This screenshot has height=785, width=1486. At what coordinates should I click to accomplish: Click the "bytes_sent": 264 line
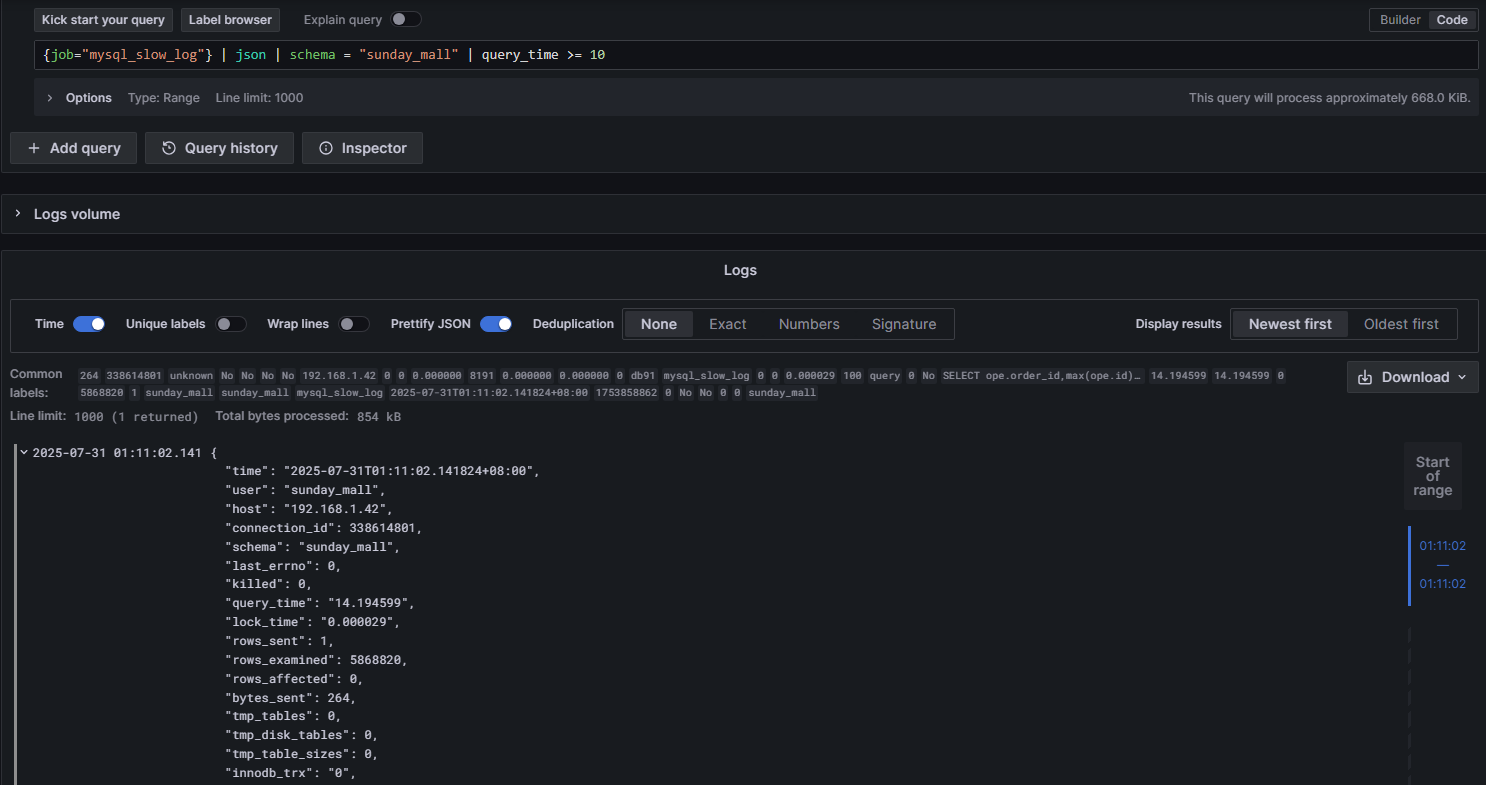(x=290, y=698)
